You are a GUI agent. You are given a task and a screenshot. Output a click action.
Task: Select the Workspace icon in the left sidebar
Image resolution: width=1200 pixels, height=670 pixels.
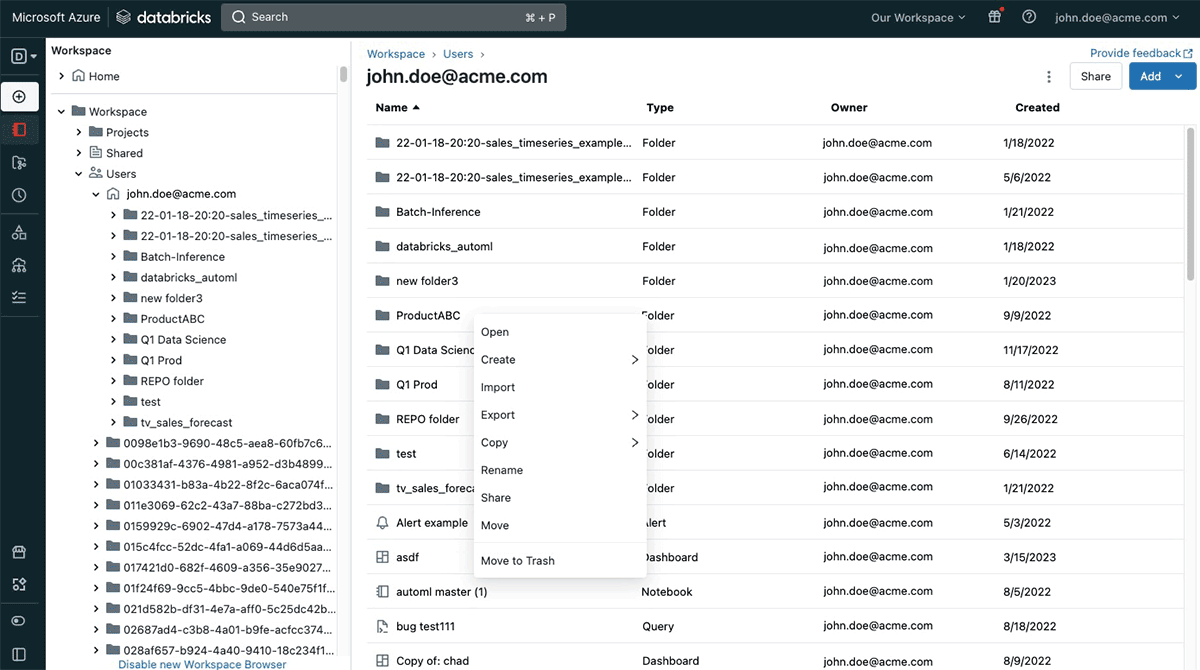pyautogui.click(x=20, y=129)
